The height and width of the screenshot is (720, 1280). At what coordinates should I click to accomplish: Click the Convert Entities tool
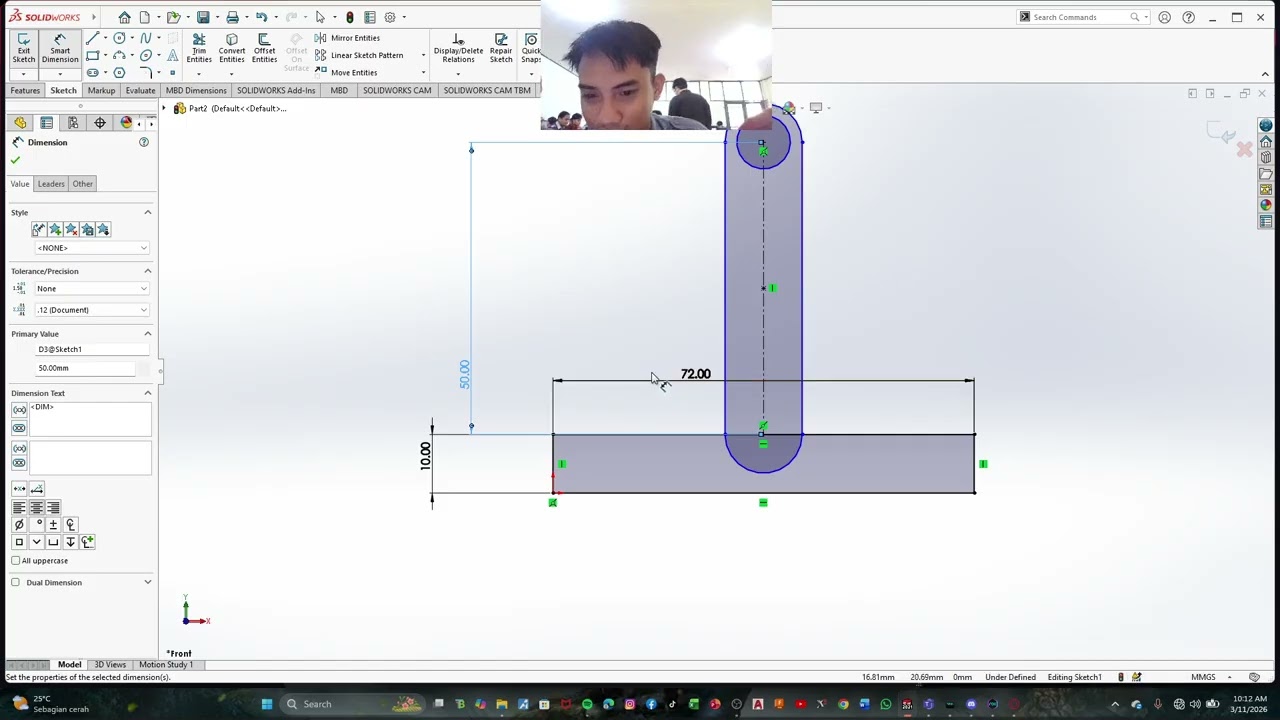pyautogui.click(x=232, y=48)
